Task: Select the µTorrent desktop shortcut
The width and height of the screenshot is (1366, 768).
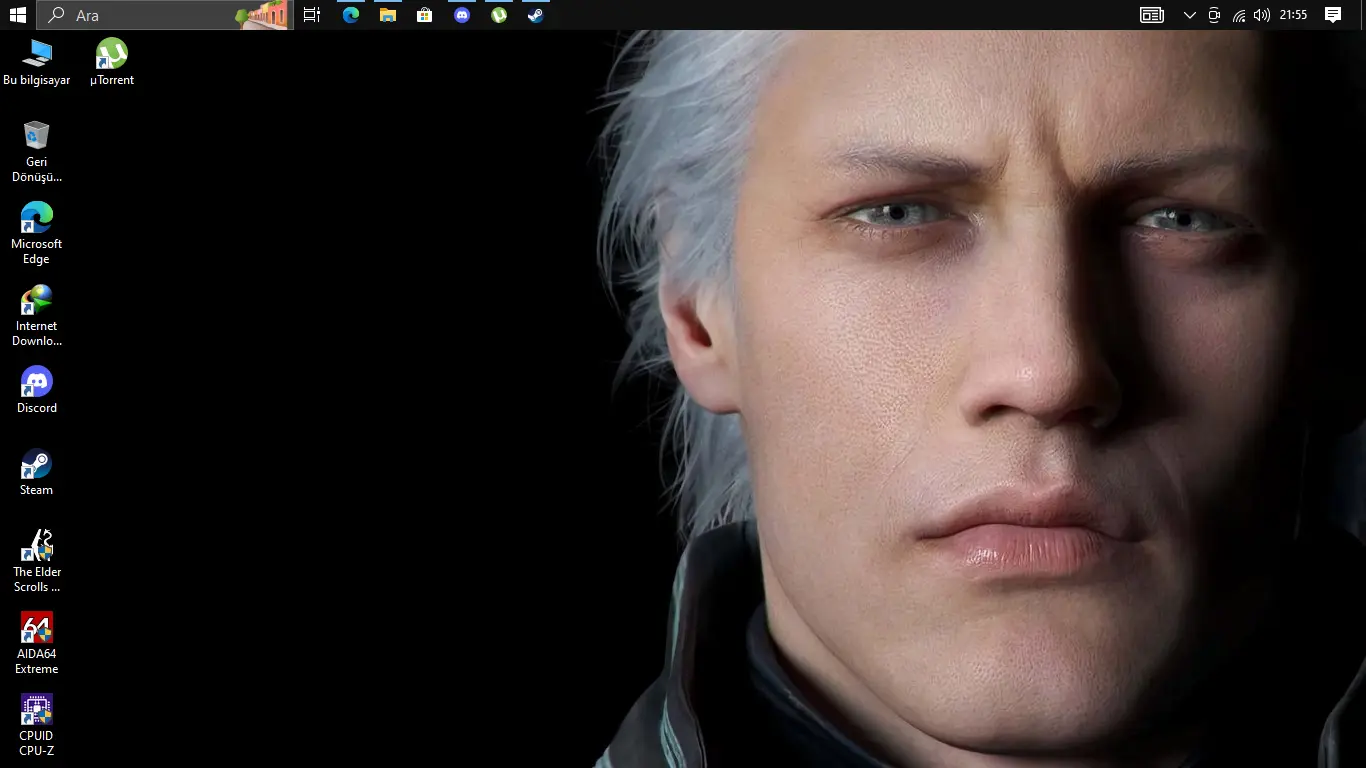Action: (112, 63)
